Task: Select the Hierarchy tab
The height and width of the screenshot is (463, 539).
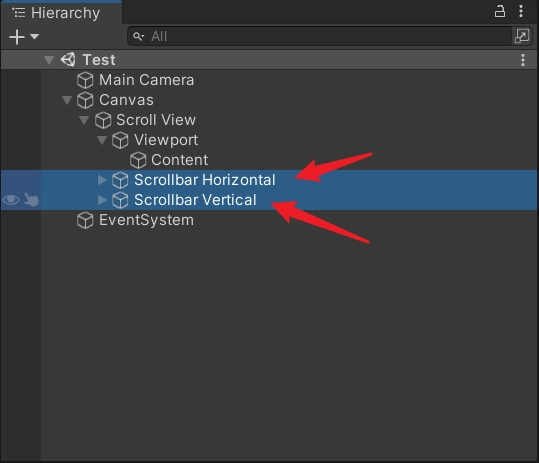Action: click(62, 13)
